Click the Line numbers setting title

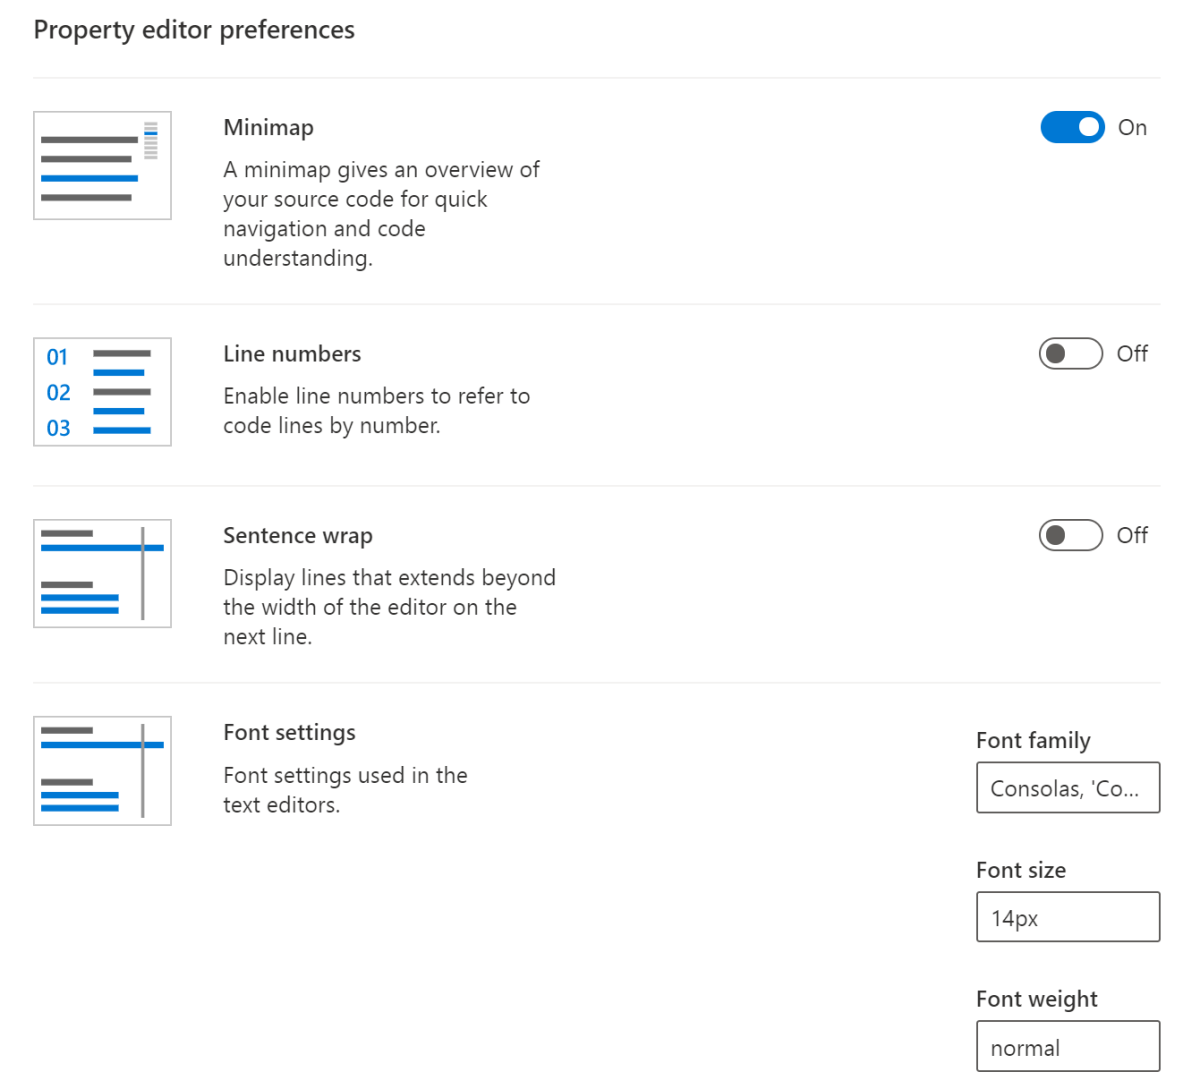292,354
